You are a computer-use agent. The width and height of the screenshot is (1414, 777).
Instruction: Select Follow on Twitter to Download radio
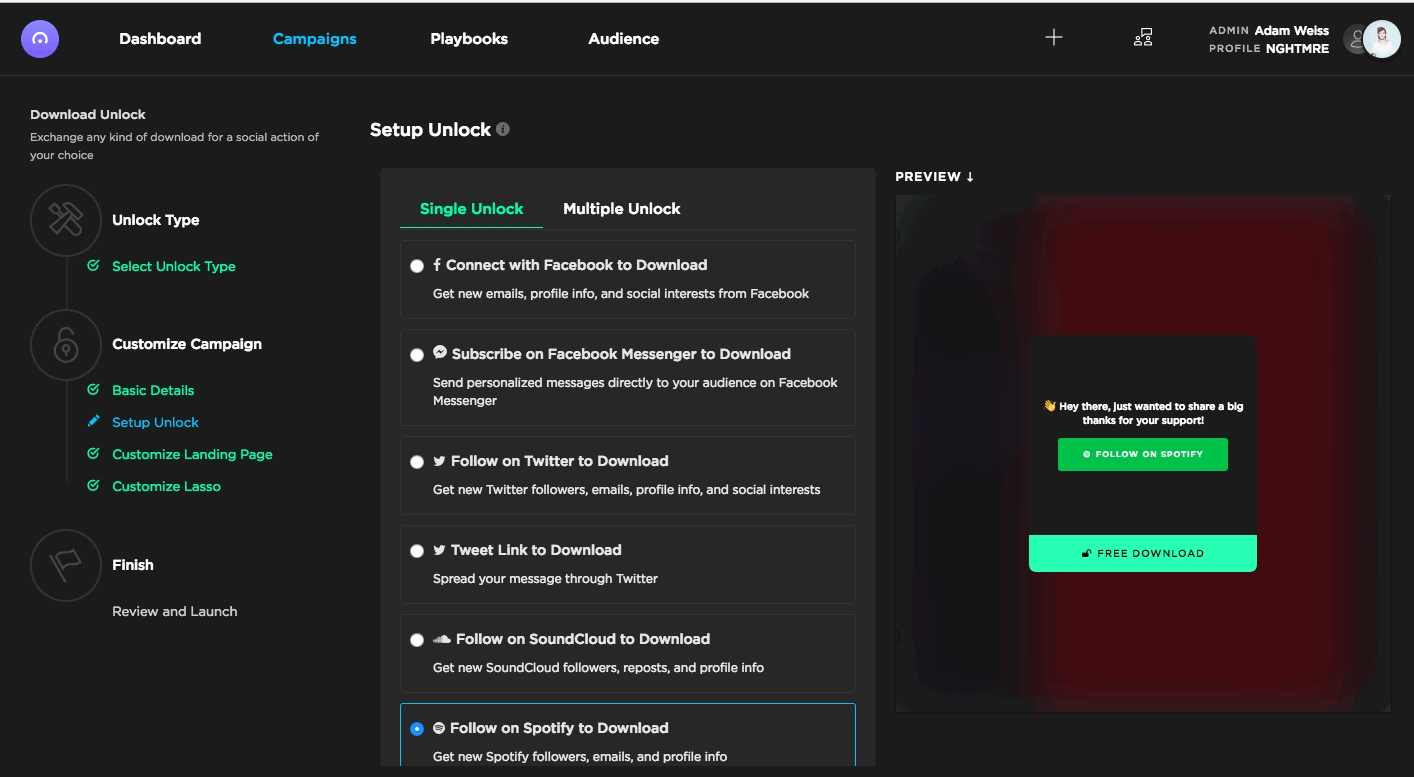(417, 462)
